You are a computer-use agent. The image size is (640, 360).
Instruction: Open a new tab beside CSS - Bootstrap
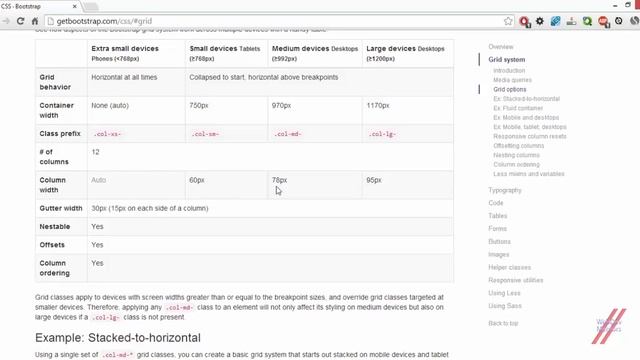(91, 7)
